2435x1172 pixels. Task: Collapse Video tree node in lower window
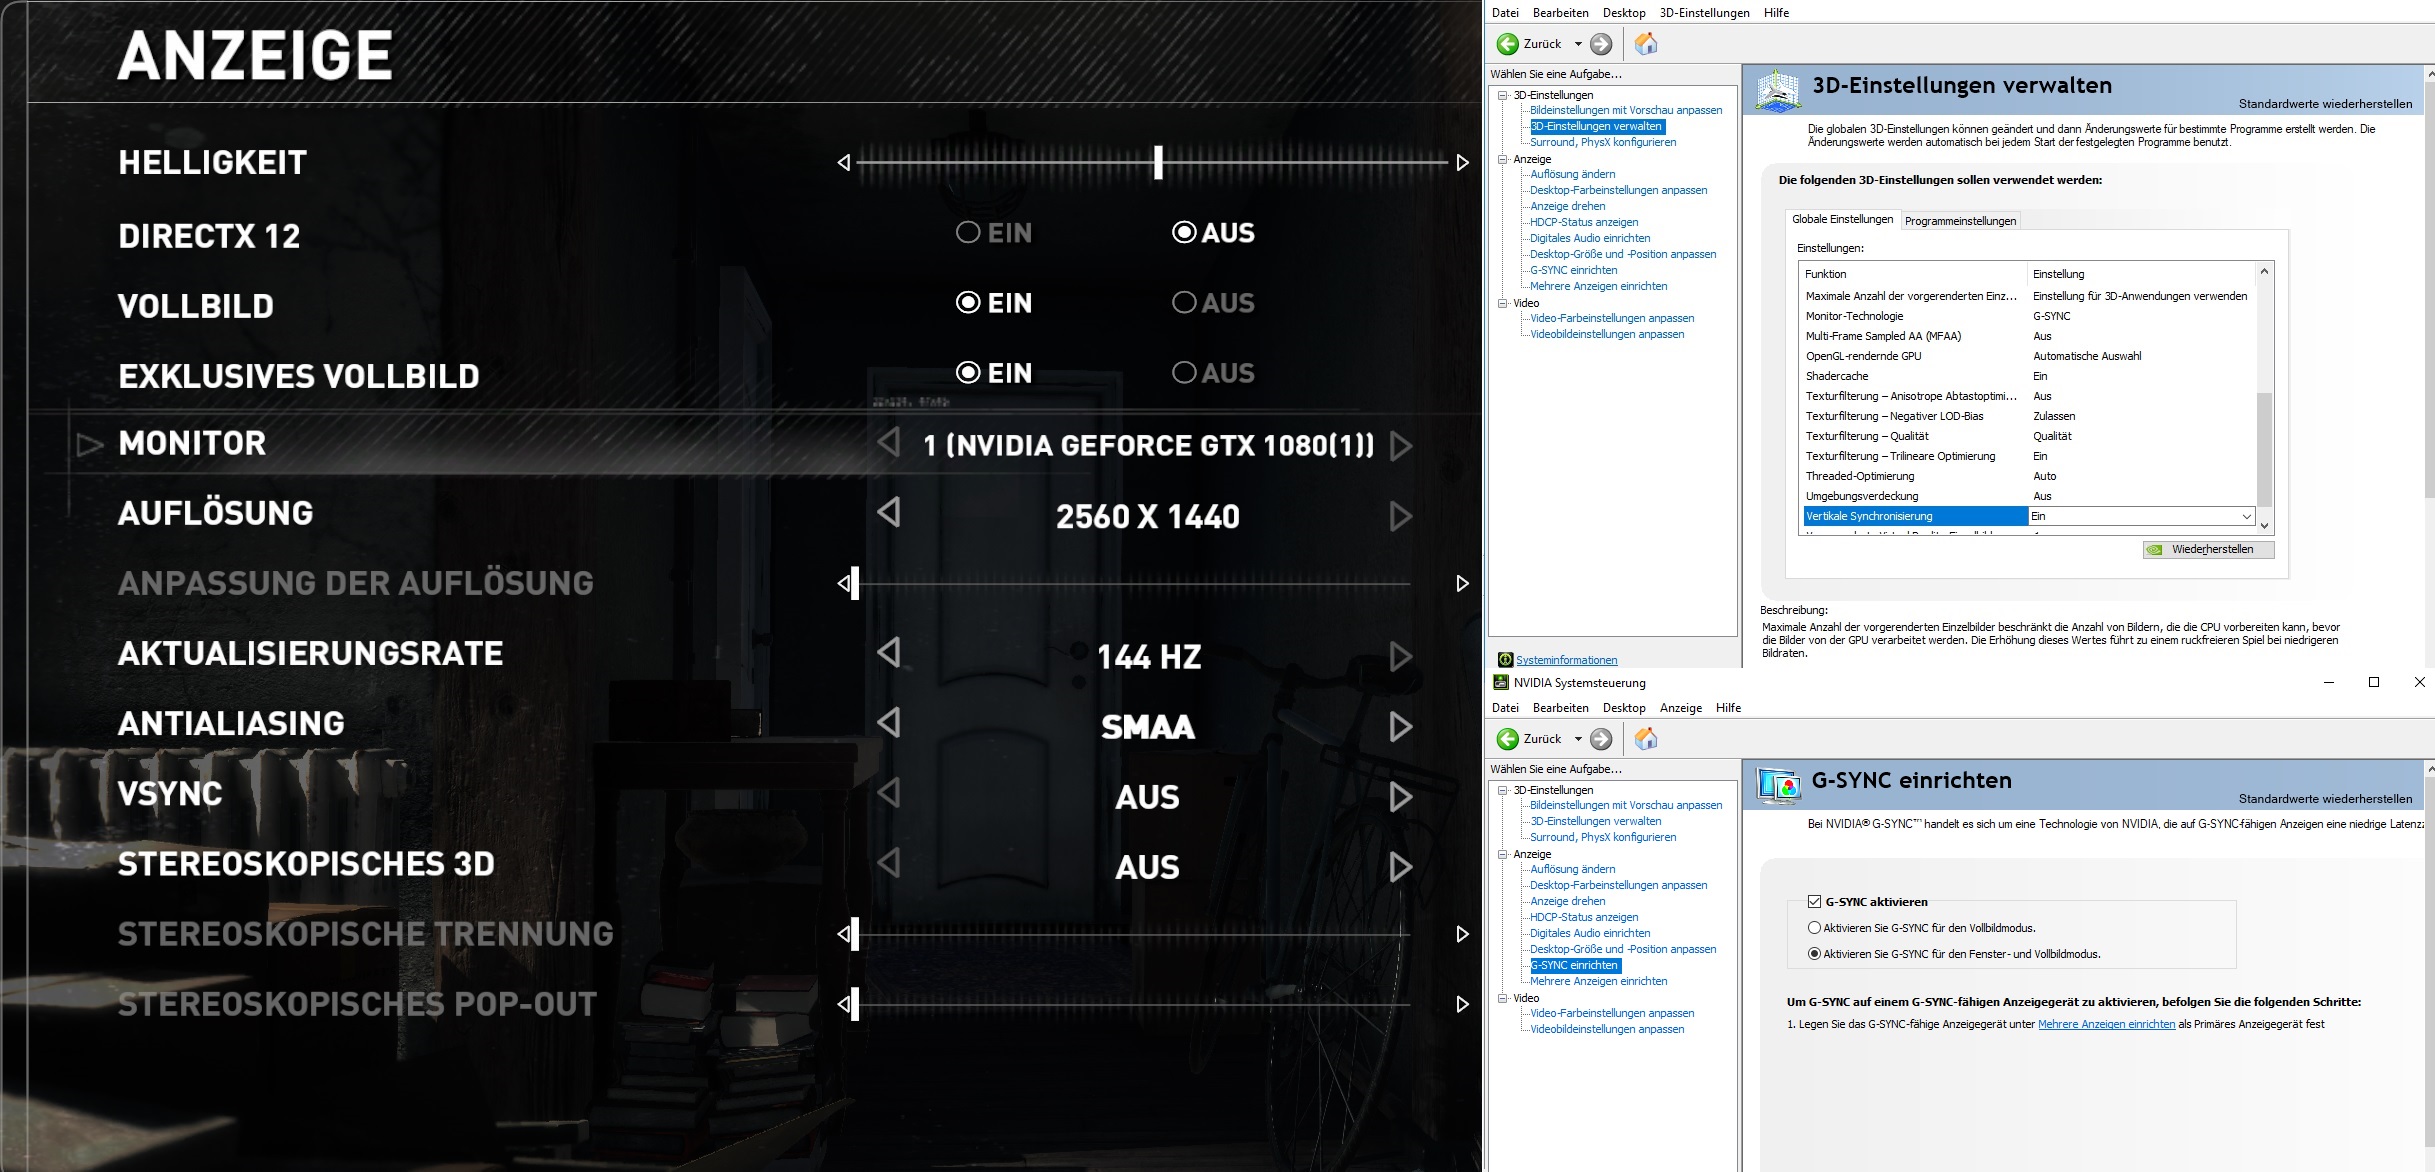[1502, 998]
